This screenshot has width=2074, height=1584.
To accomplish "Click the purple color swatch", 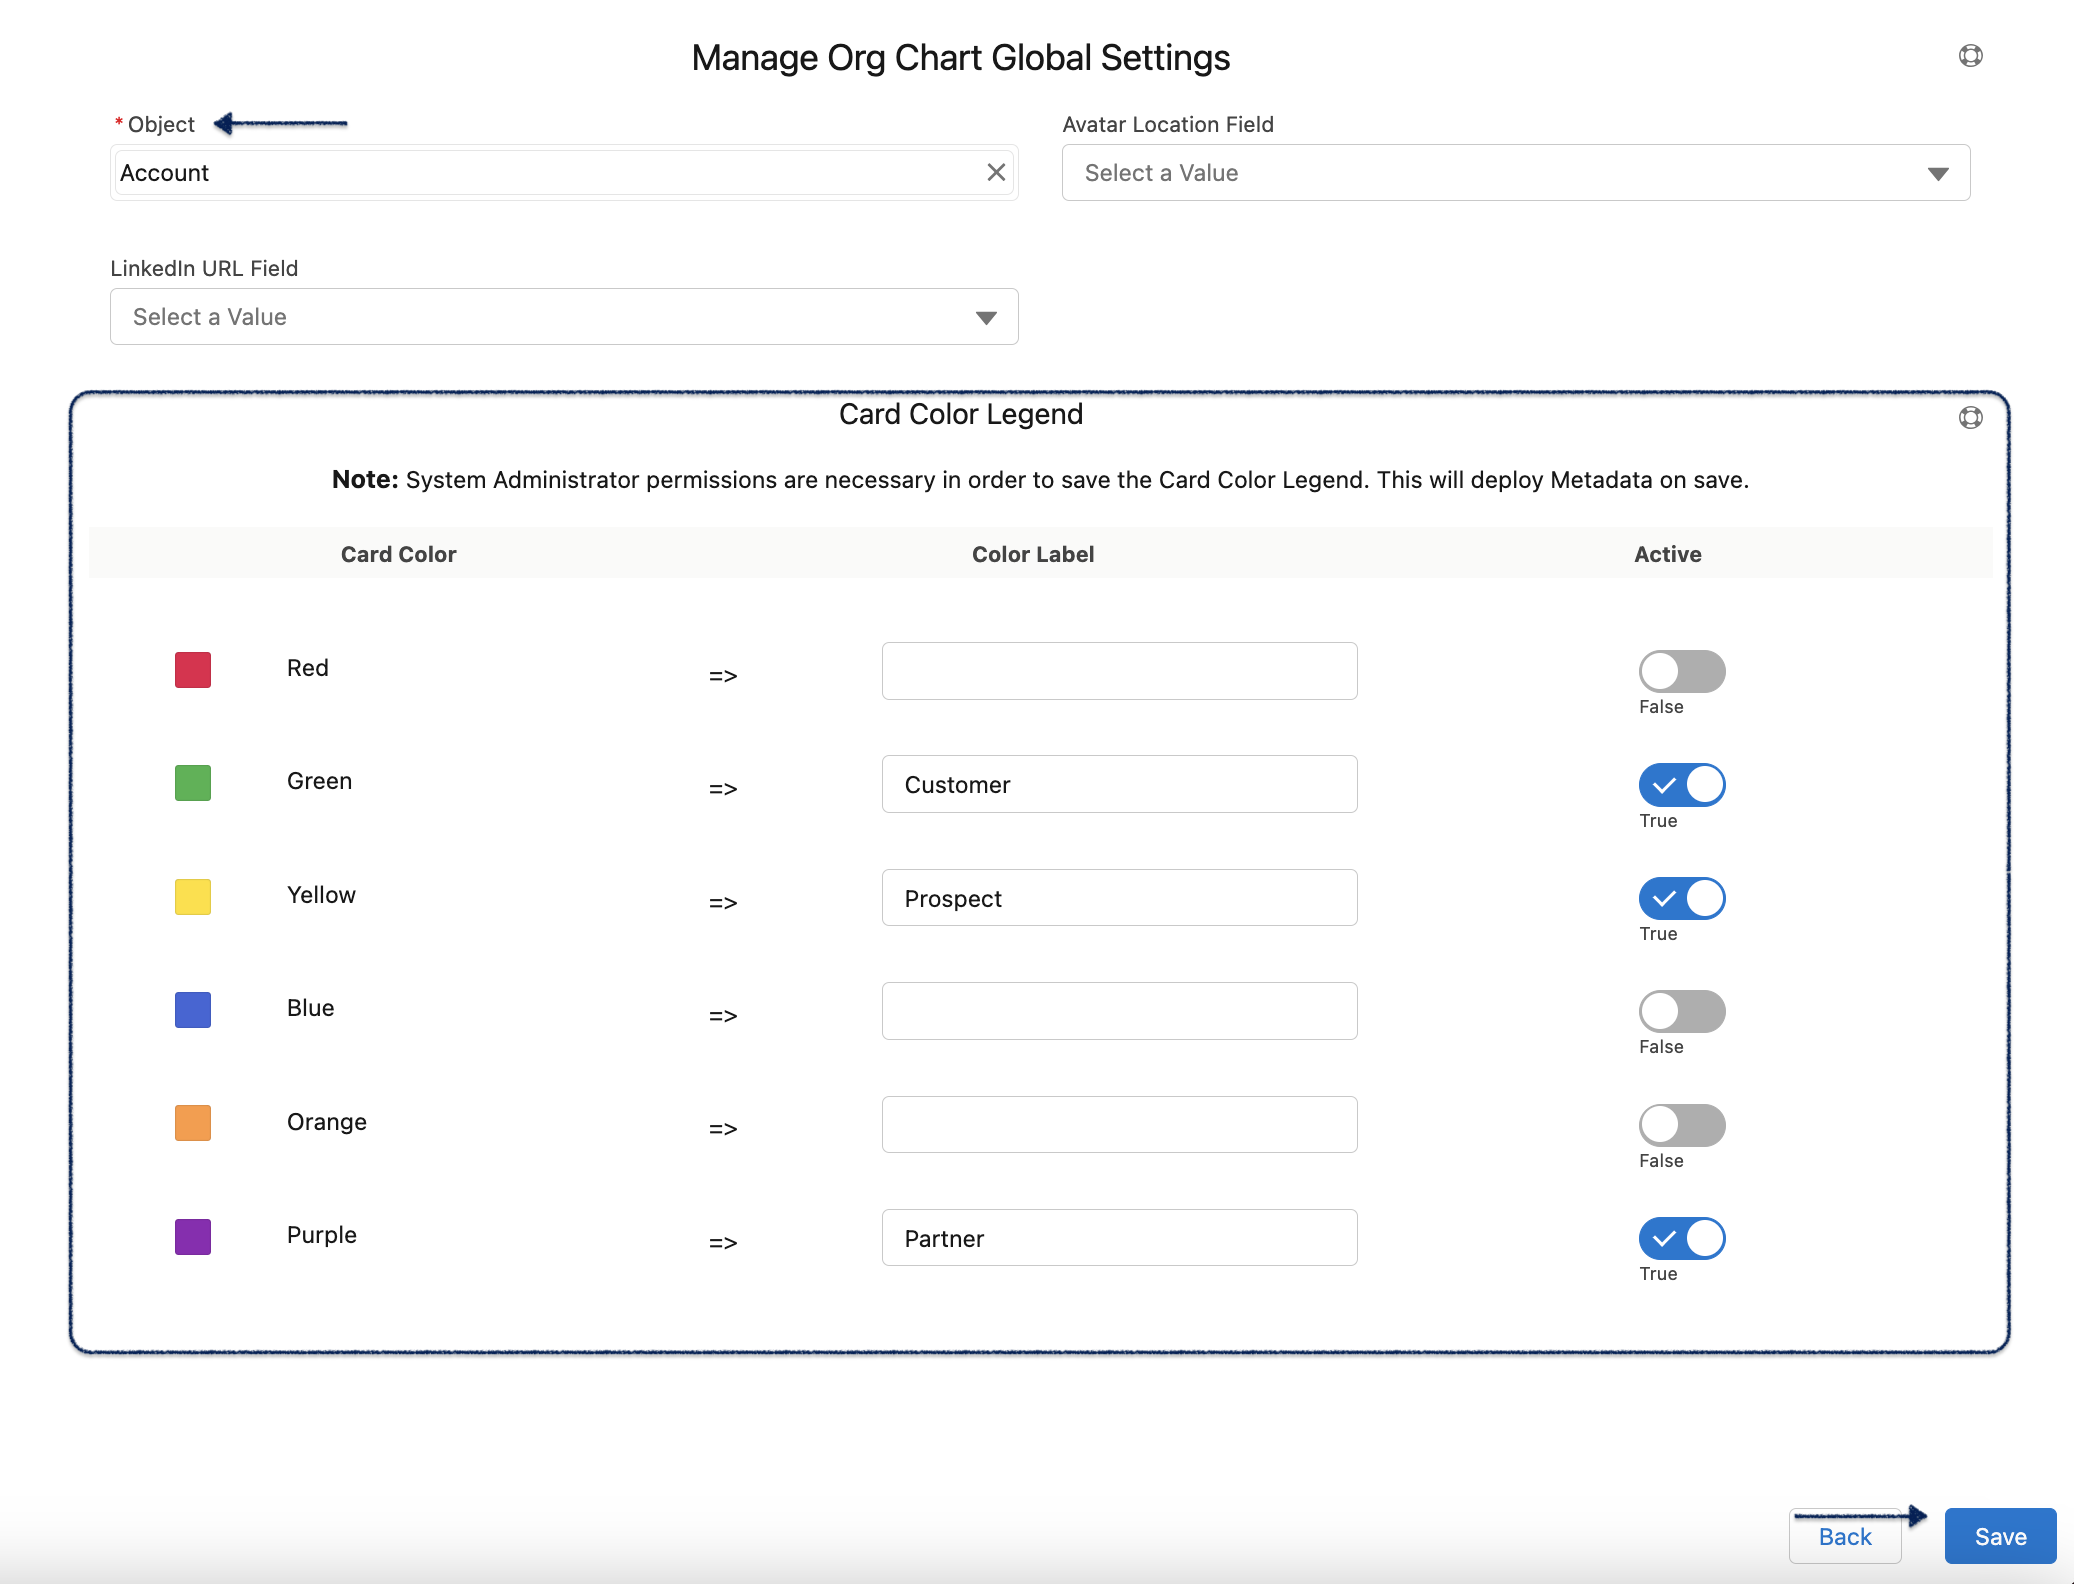I will (193, 1237).
